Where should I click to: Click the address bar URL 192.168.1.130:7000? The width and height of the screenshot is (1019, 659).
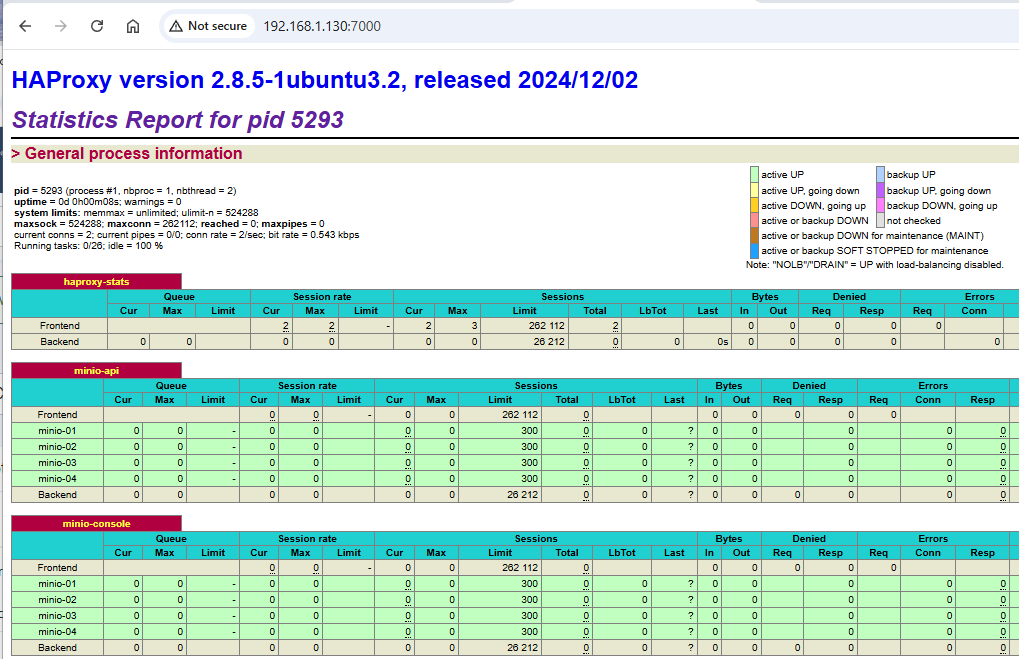pyautogui.click(x=322, y=26)
